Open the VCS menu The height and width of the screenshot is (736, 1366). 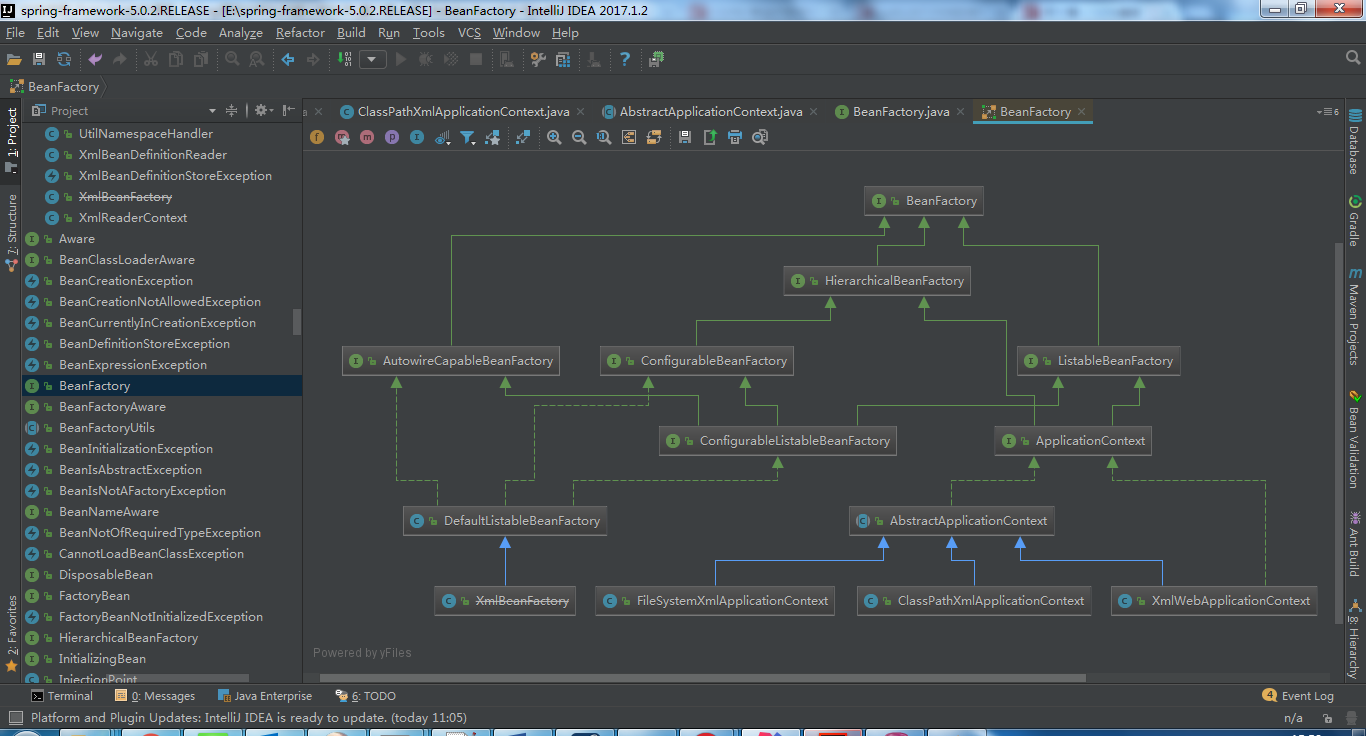pos(469,33)
